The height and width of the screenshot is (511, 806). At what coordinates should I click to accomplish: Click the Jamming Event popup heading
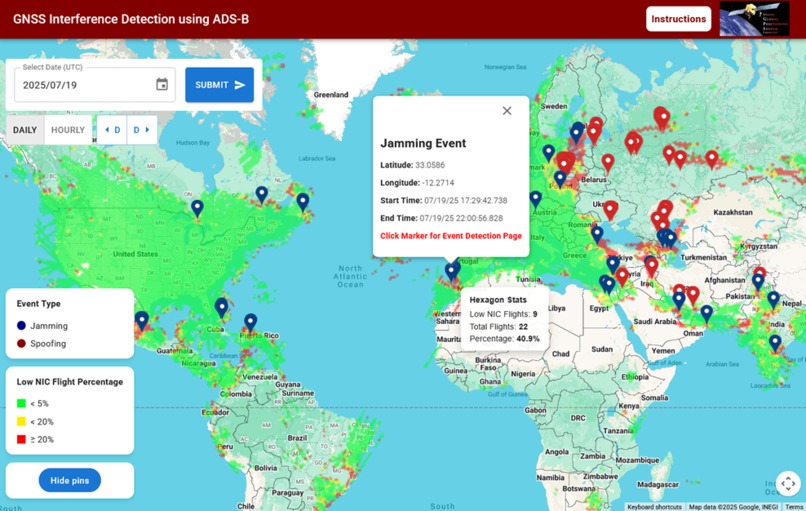(x=423, y=143)
